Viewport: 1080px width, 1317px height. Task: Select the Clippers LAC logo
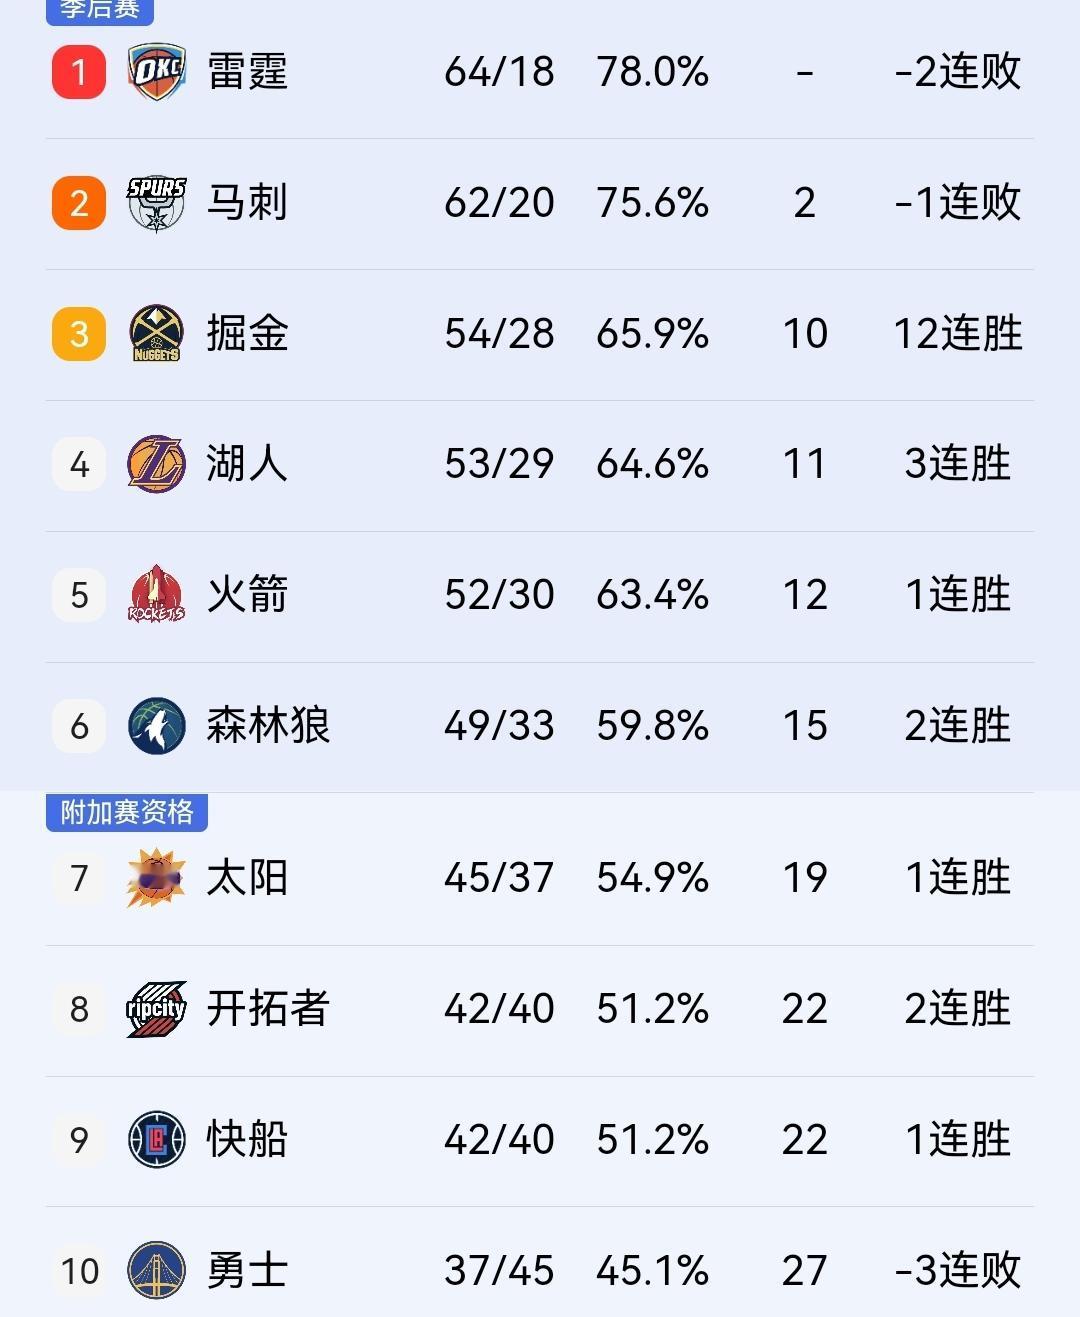point(155,1139)
